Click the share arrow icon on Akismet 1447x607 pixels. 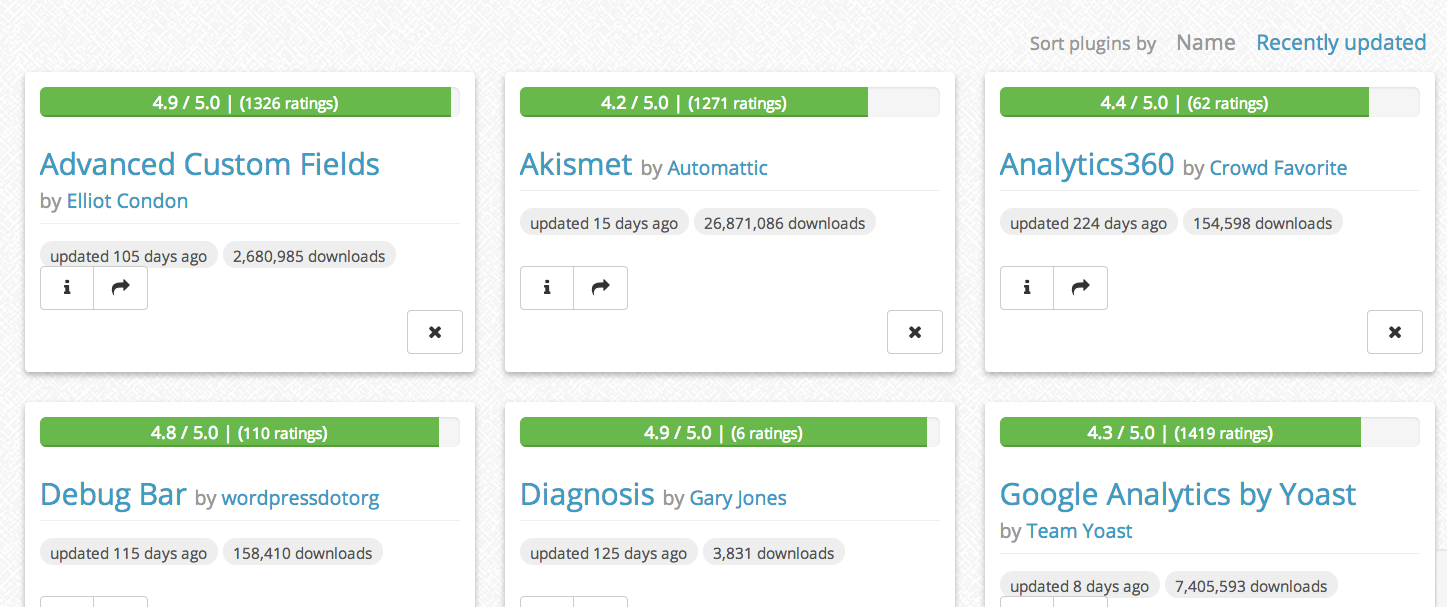pos(600,287)
